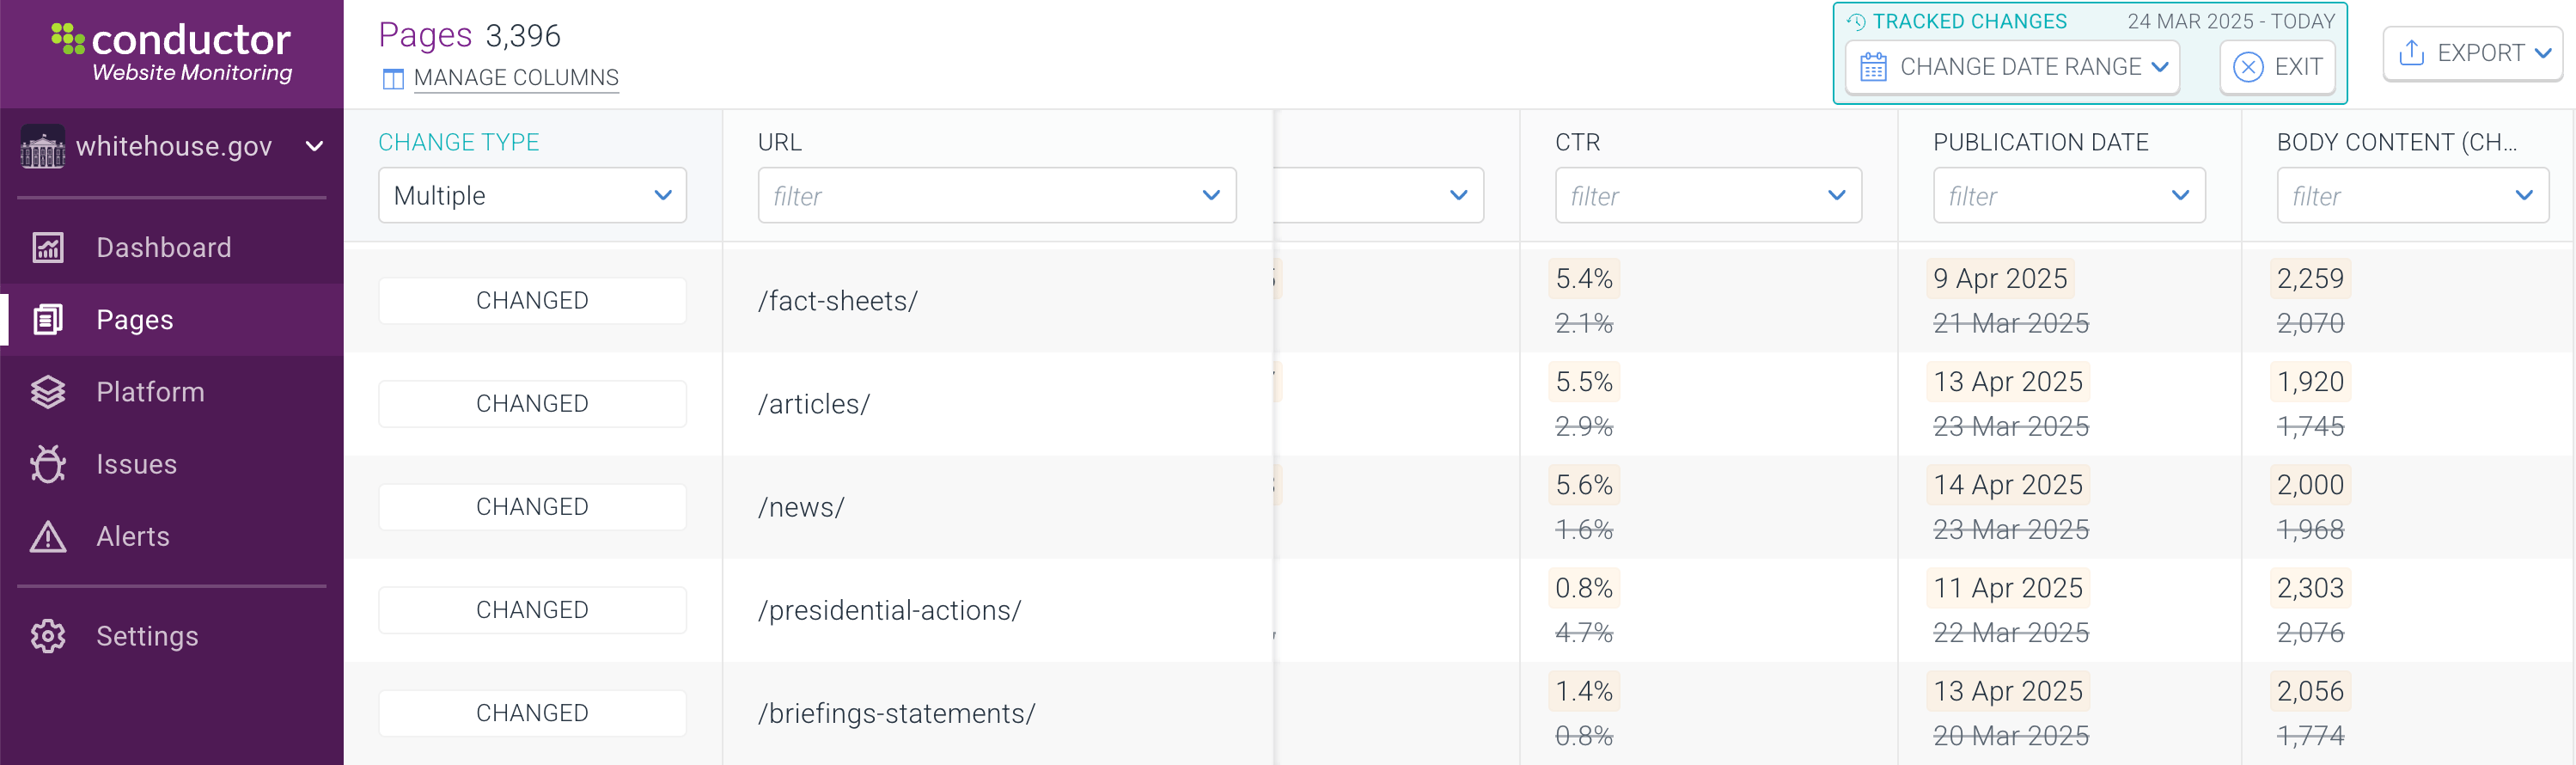
Task: Click the calendar icon for date range
Action: (1873, 67)
